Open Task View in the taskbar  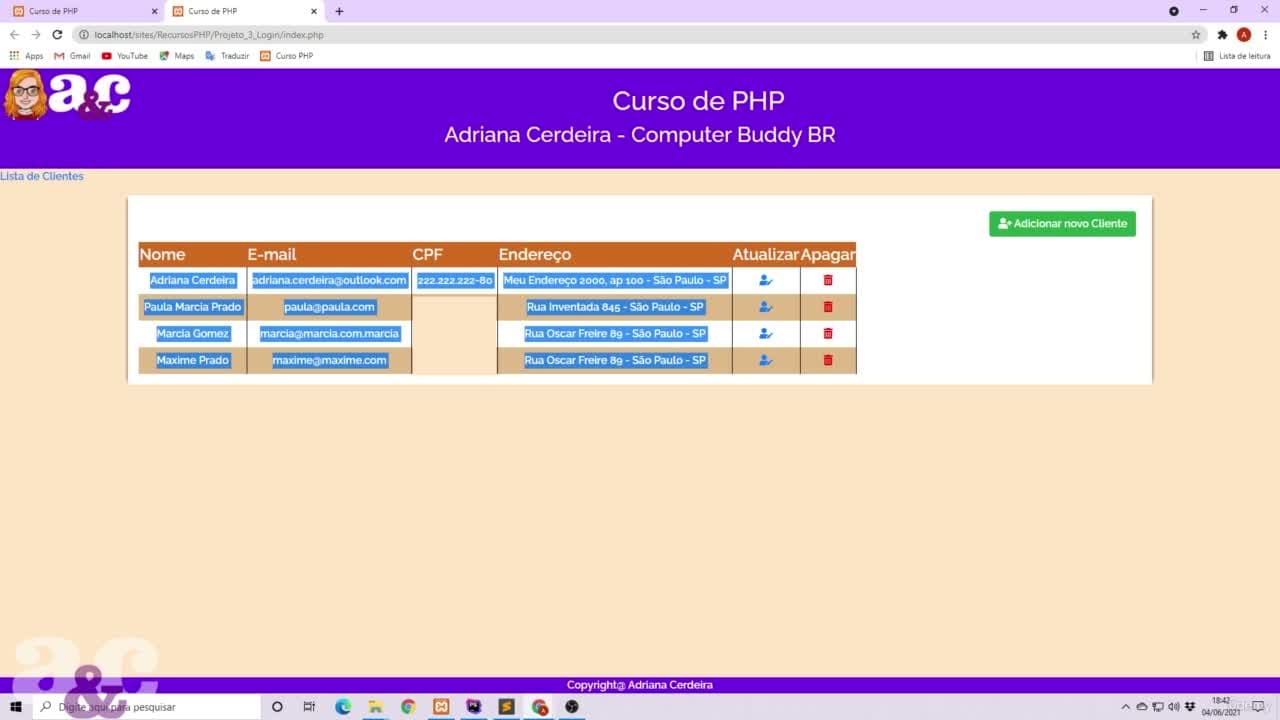point(309,707)
